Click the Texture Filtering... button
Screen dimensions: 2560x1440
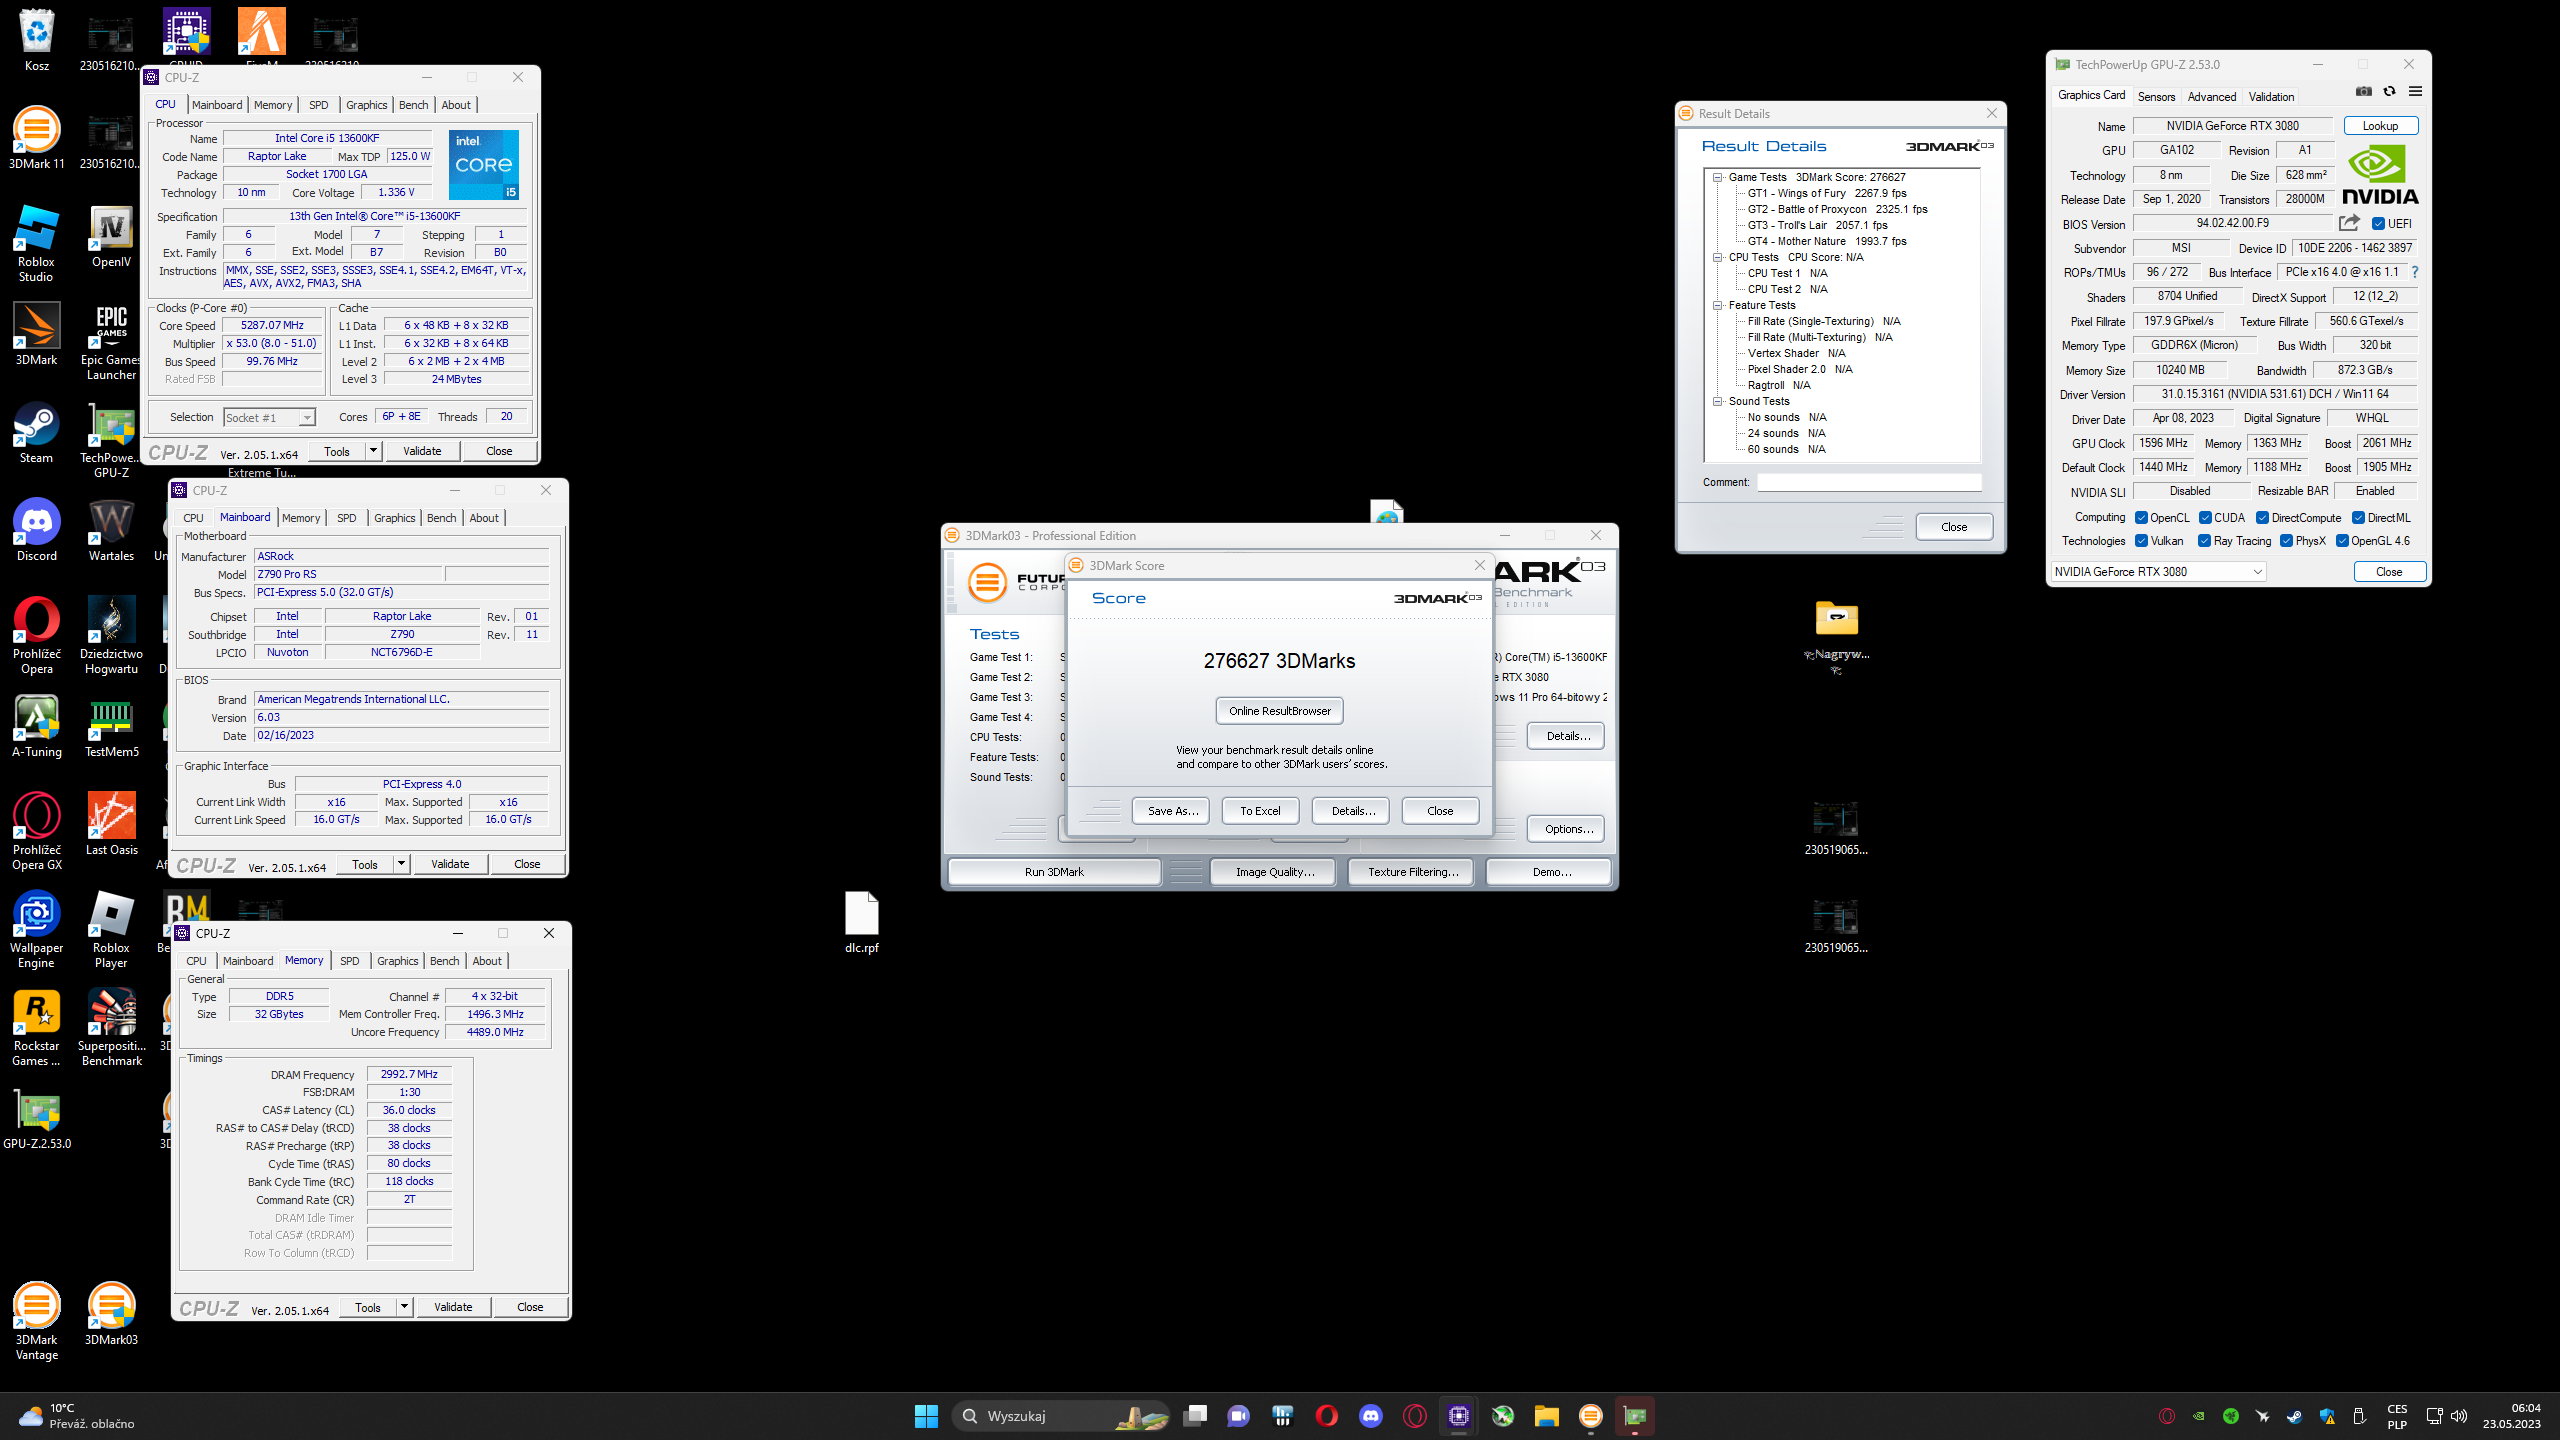[x=1412, y=872]
